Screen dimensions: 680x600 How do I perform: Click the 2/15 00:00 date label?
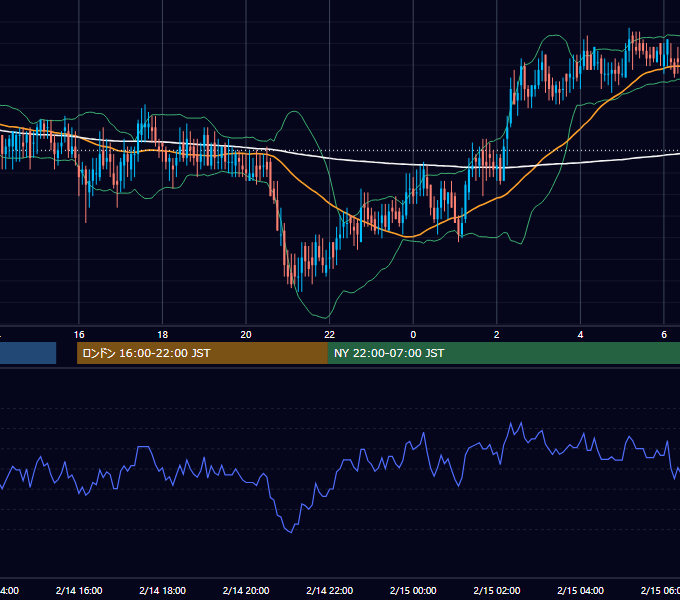pyautogui.click(x=413, y=590)
